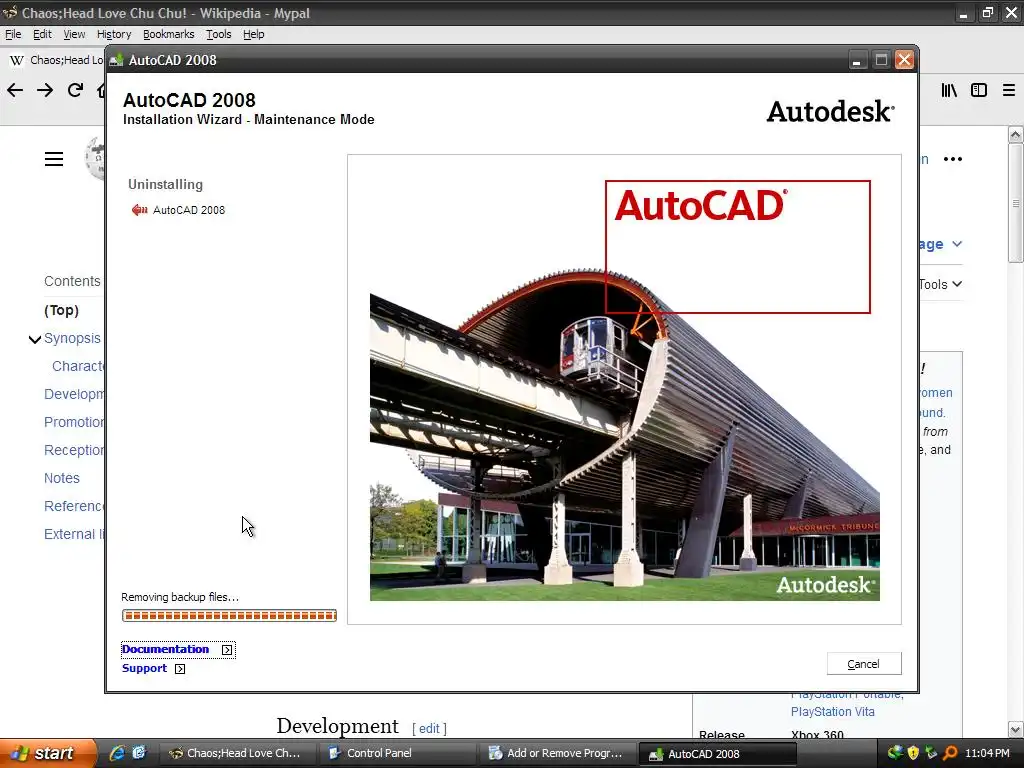Viewport: 1024px width, 768px height.
Task: Jump to (Top) in contents
Action: (x=61, y=310)
